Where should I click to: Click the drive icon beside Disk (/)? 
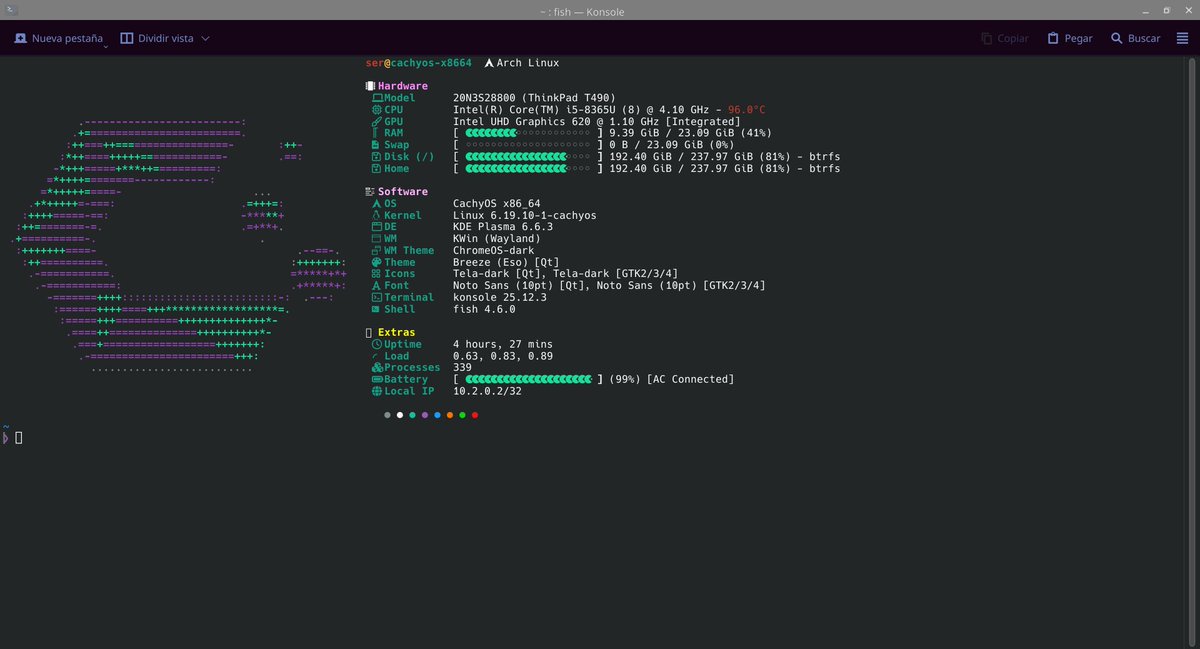tap(376, 157)
